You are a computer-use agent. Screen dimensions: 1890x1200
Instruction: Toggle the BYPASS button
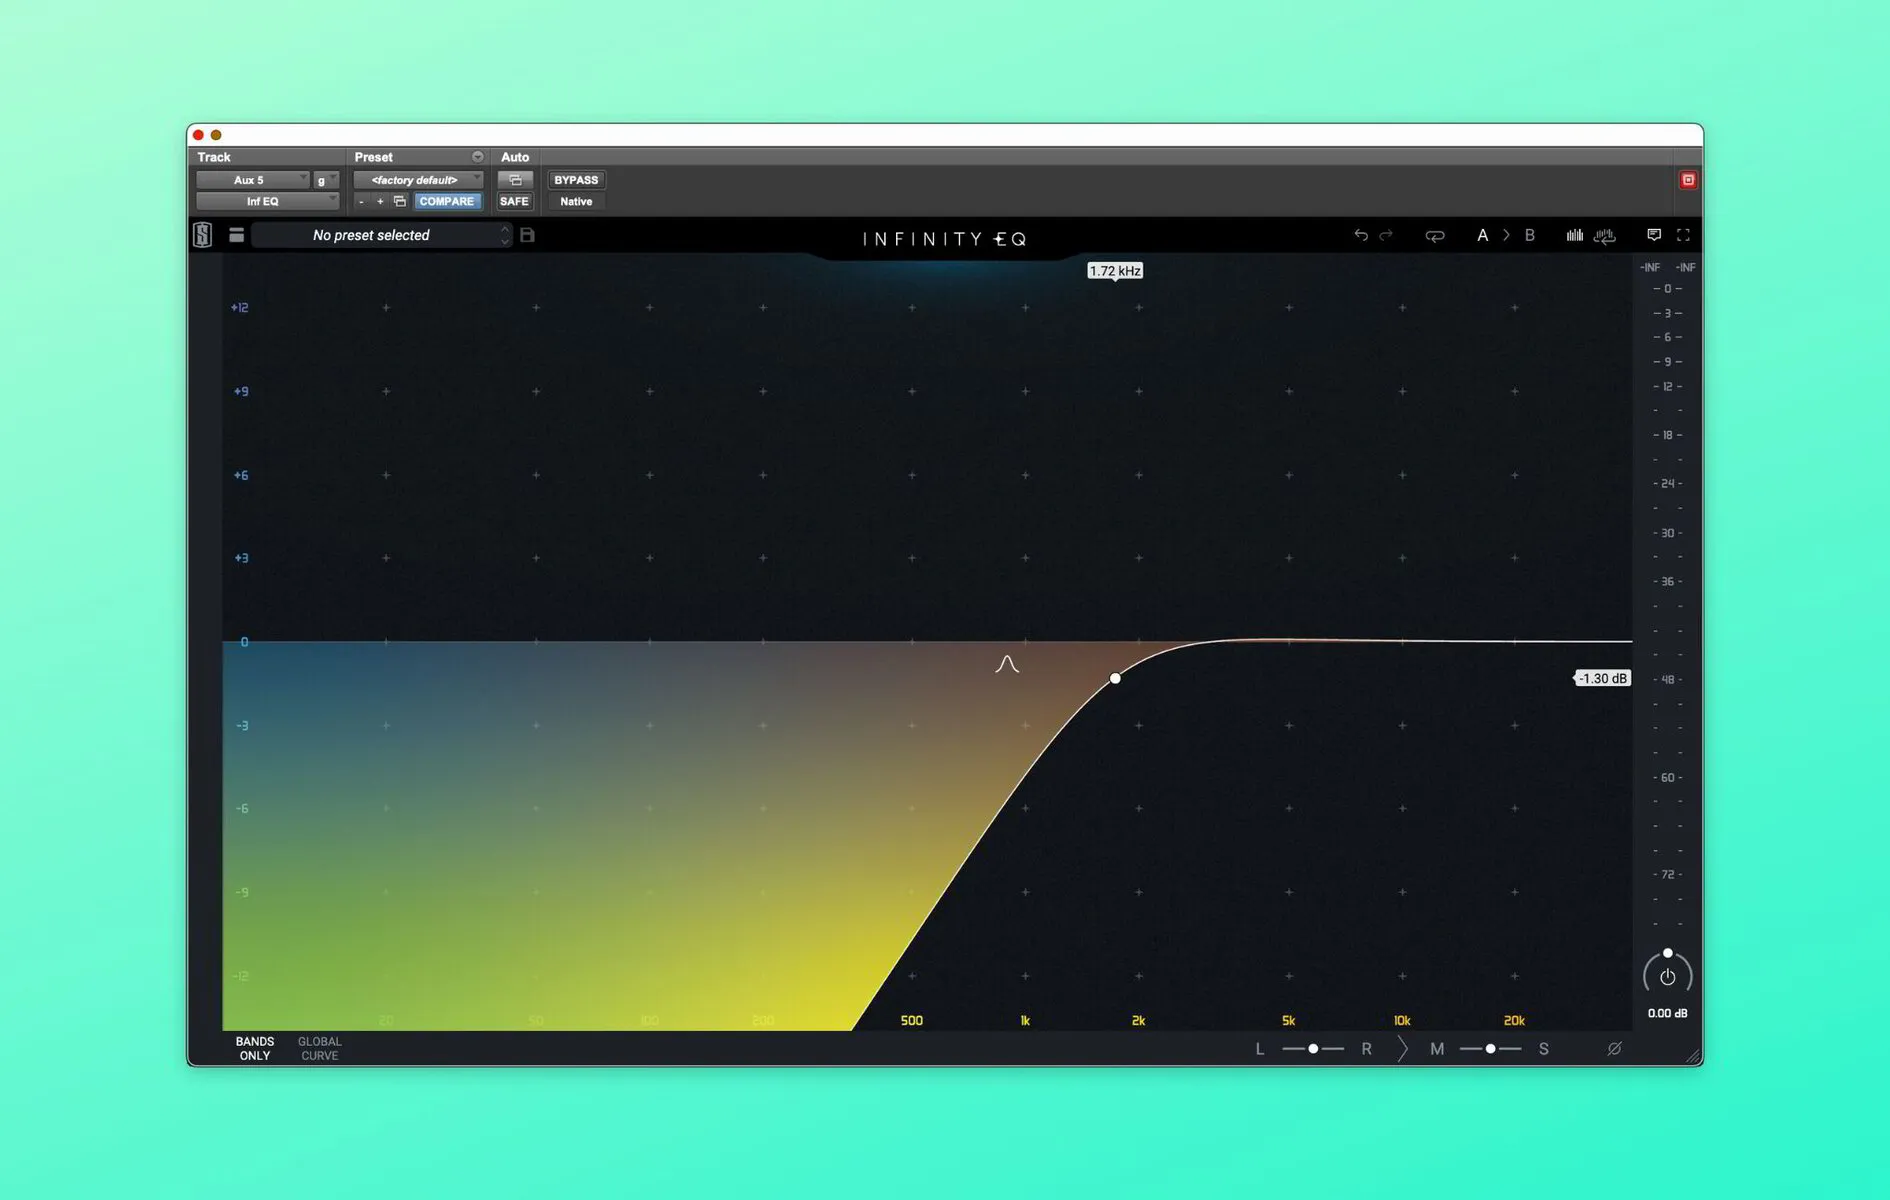click(576, 180)
